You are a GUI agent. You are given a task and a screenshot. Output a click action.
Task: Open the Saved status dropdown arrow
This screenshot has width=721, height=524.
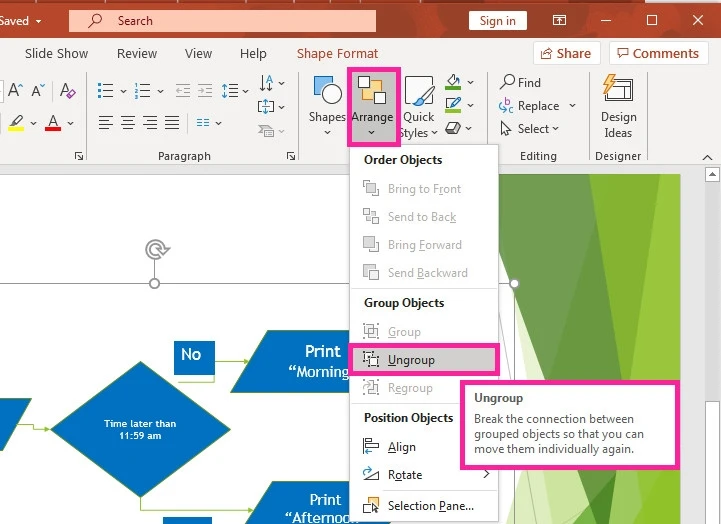(39, 21)
